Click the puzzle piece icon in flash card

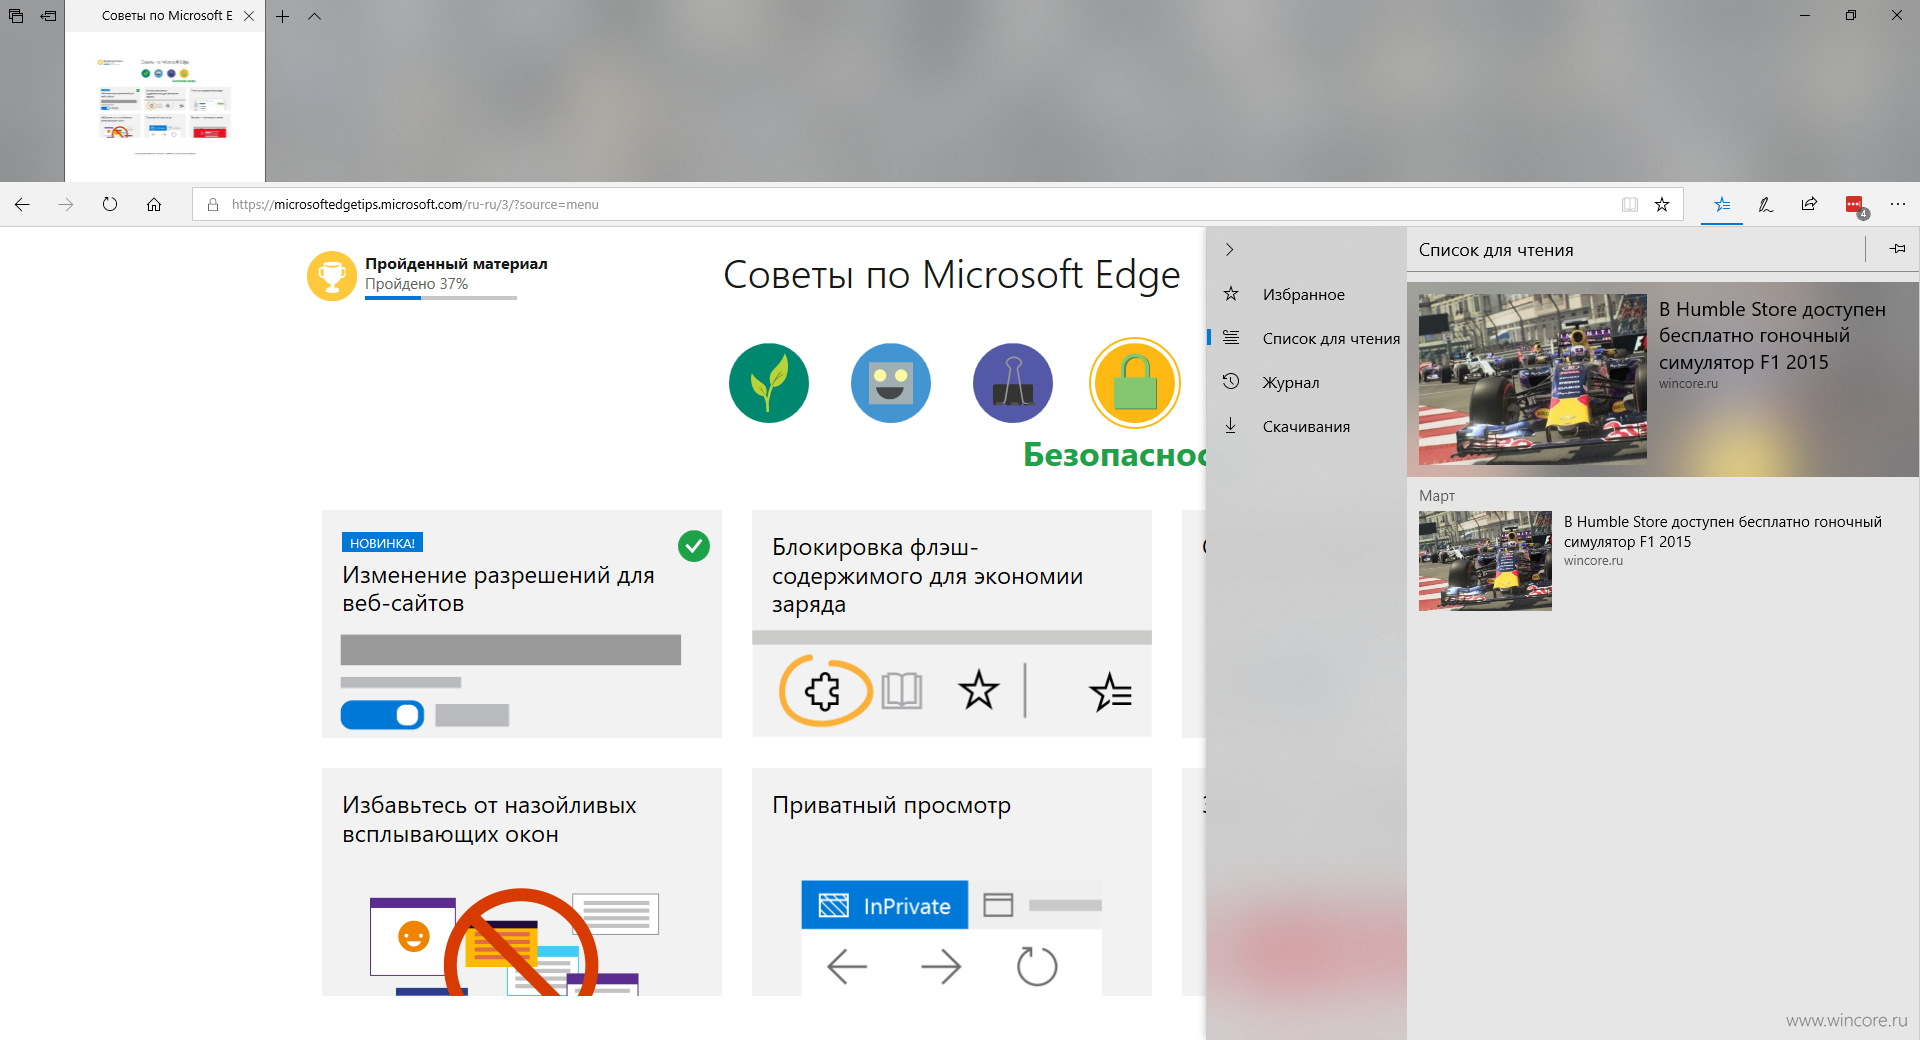coord(823,691)
